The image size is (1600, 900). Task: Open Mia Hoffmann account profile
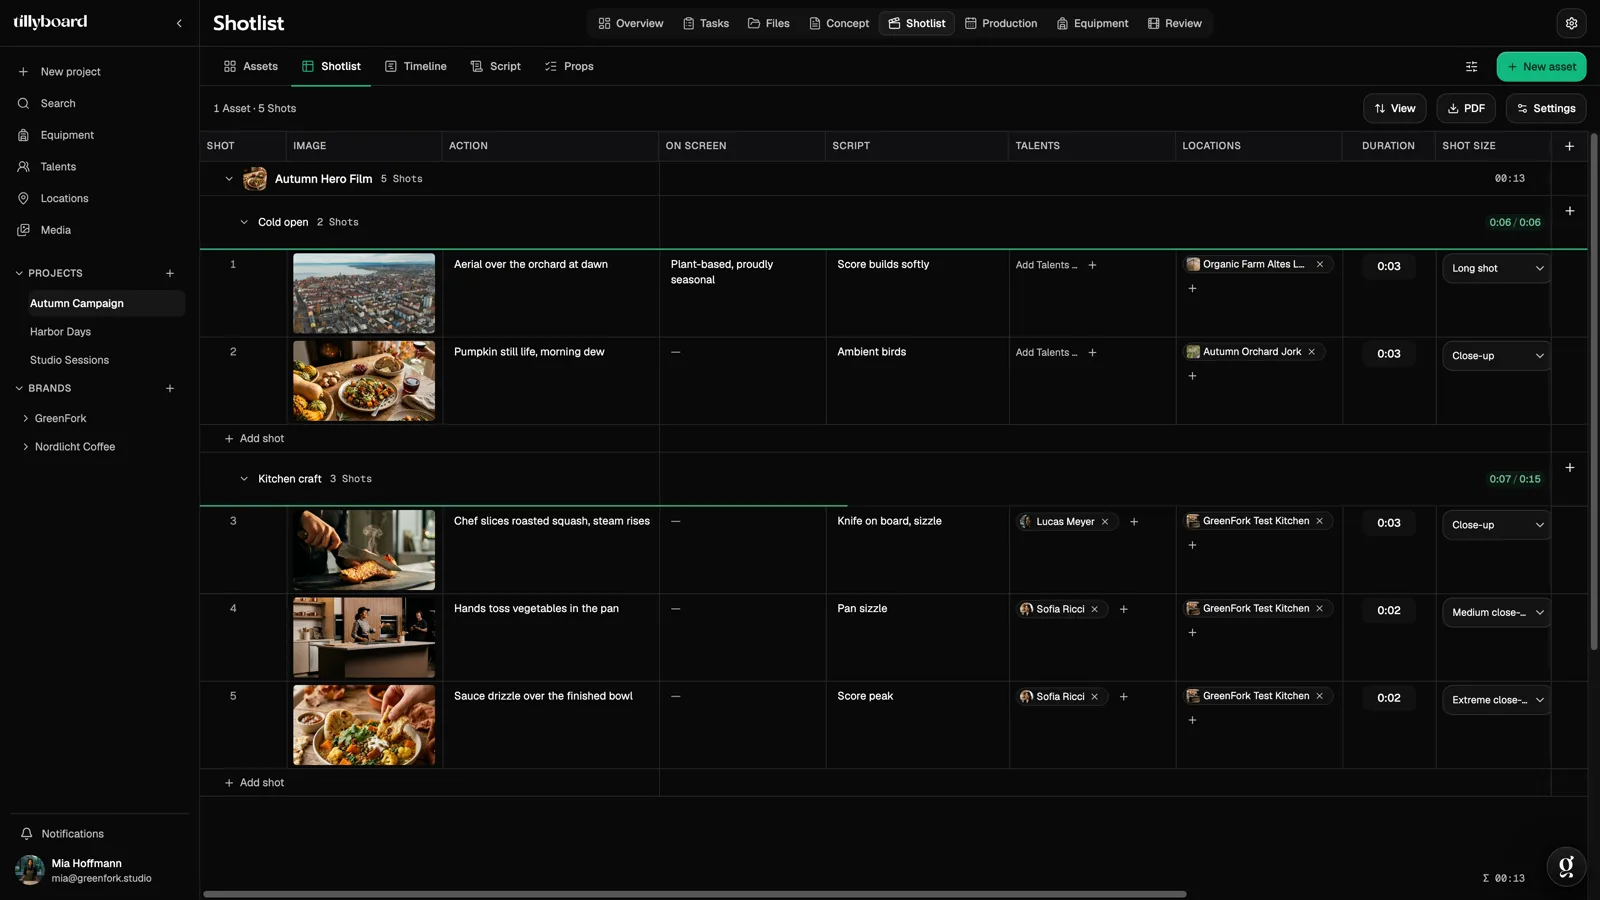coord(84,870)
